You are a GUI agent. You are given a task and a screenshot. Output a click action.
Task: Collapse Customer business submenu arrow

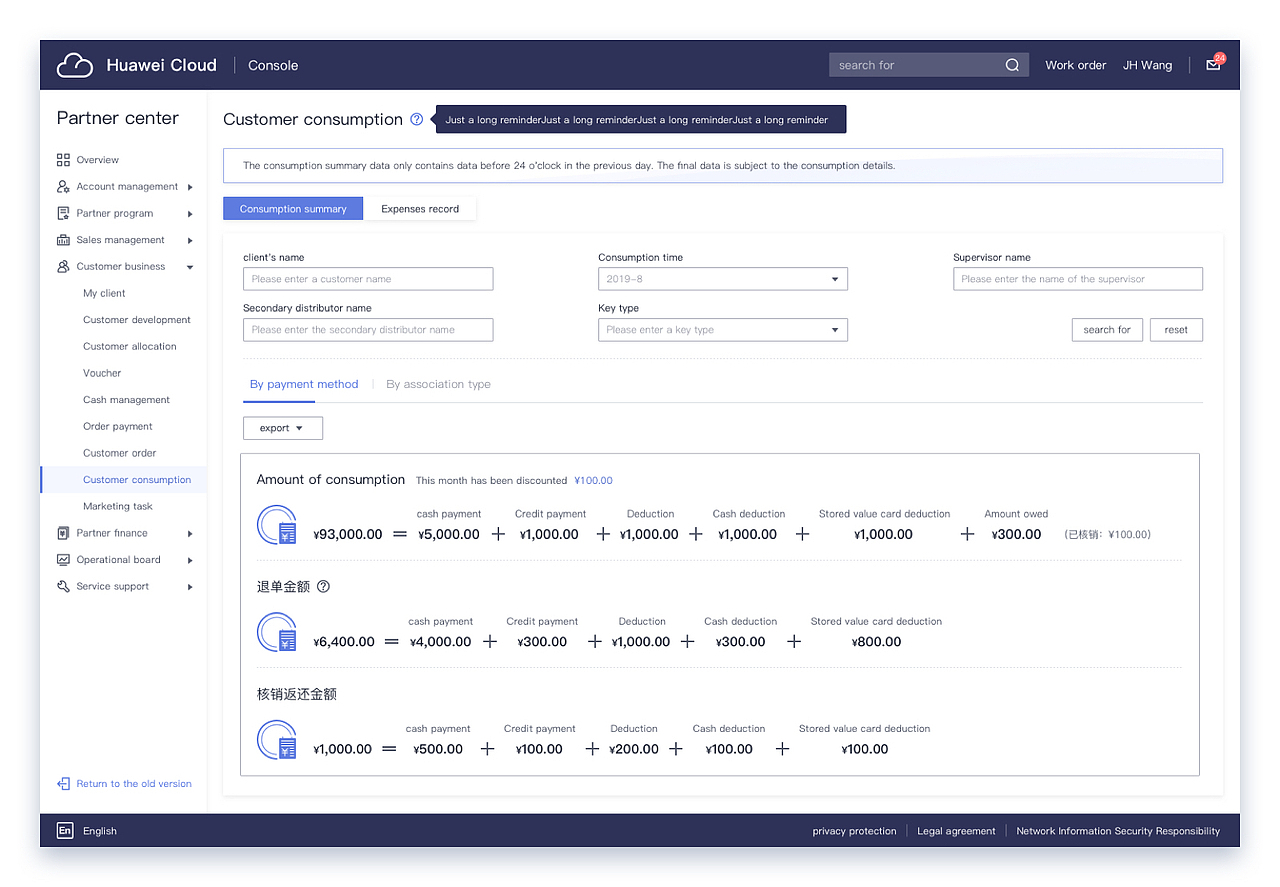click(190, 267)
